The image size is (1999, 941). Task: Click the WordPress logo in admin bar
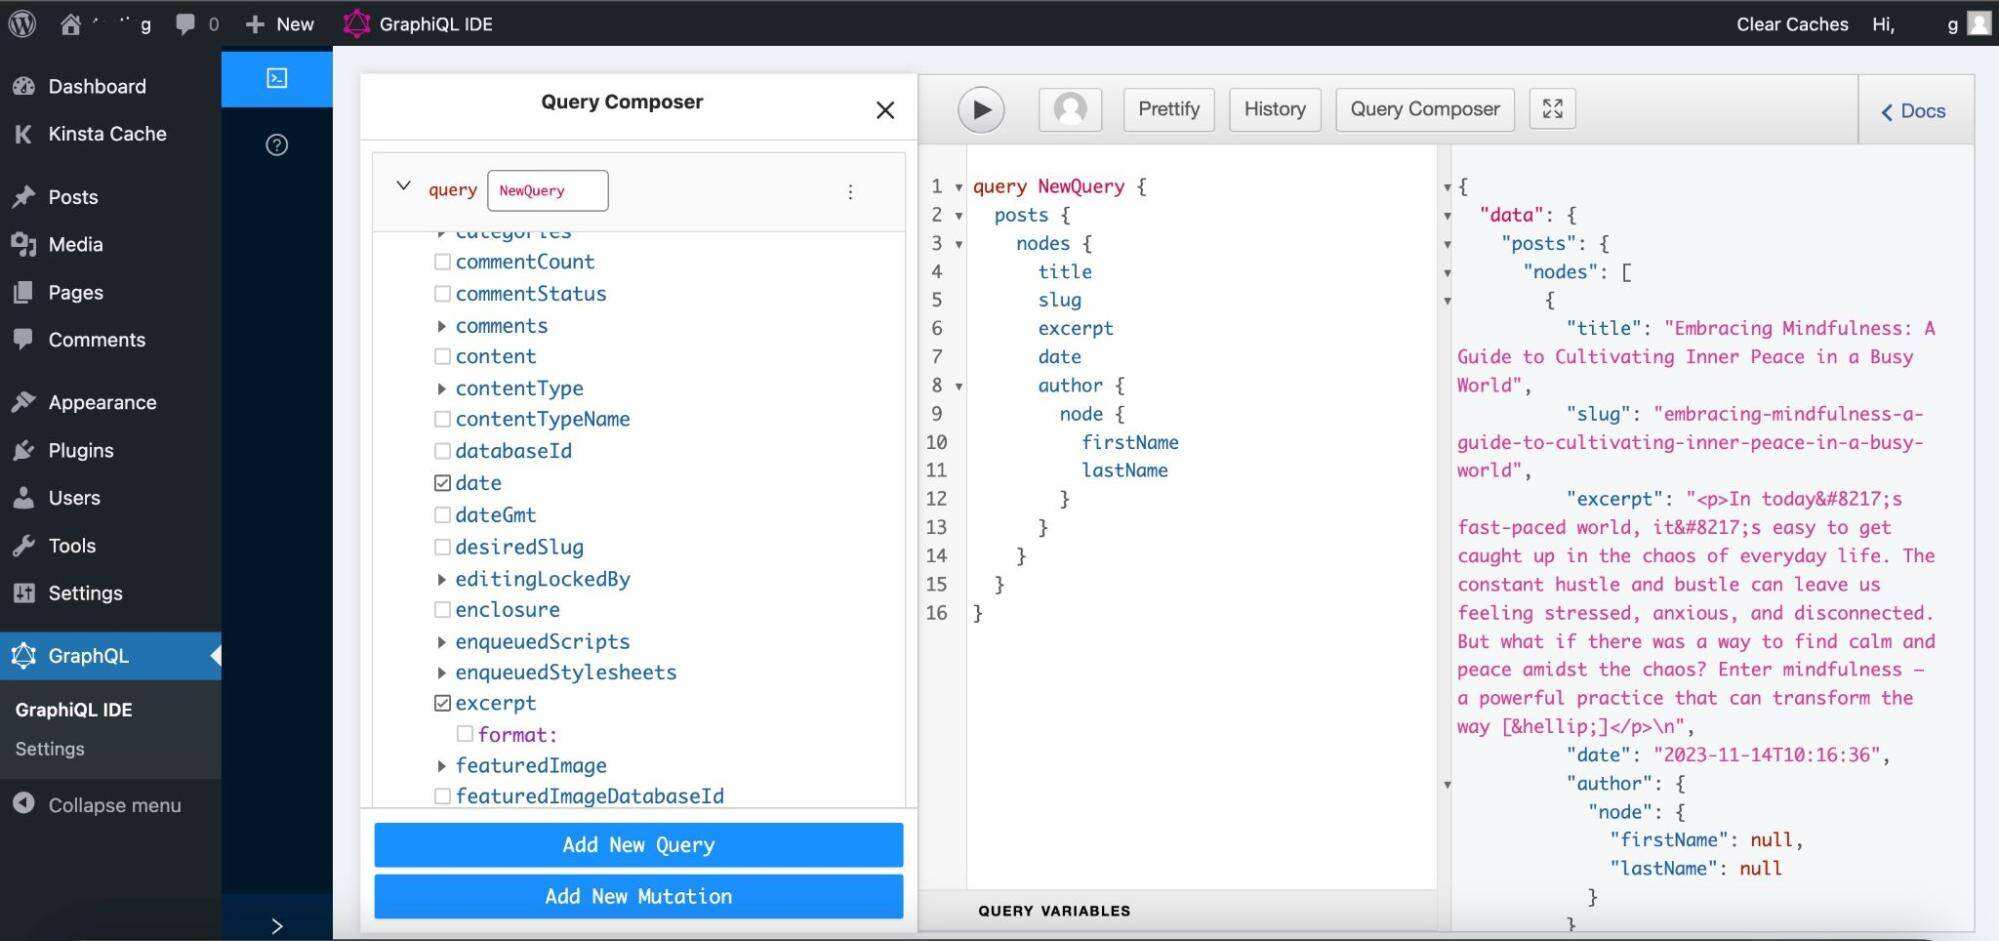pyautogui.click(x=22, y=24)
